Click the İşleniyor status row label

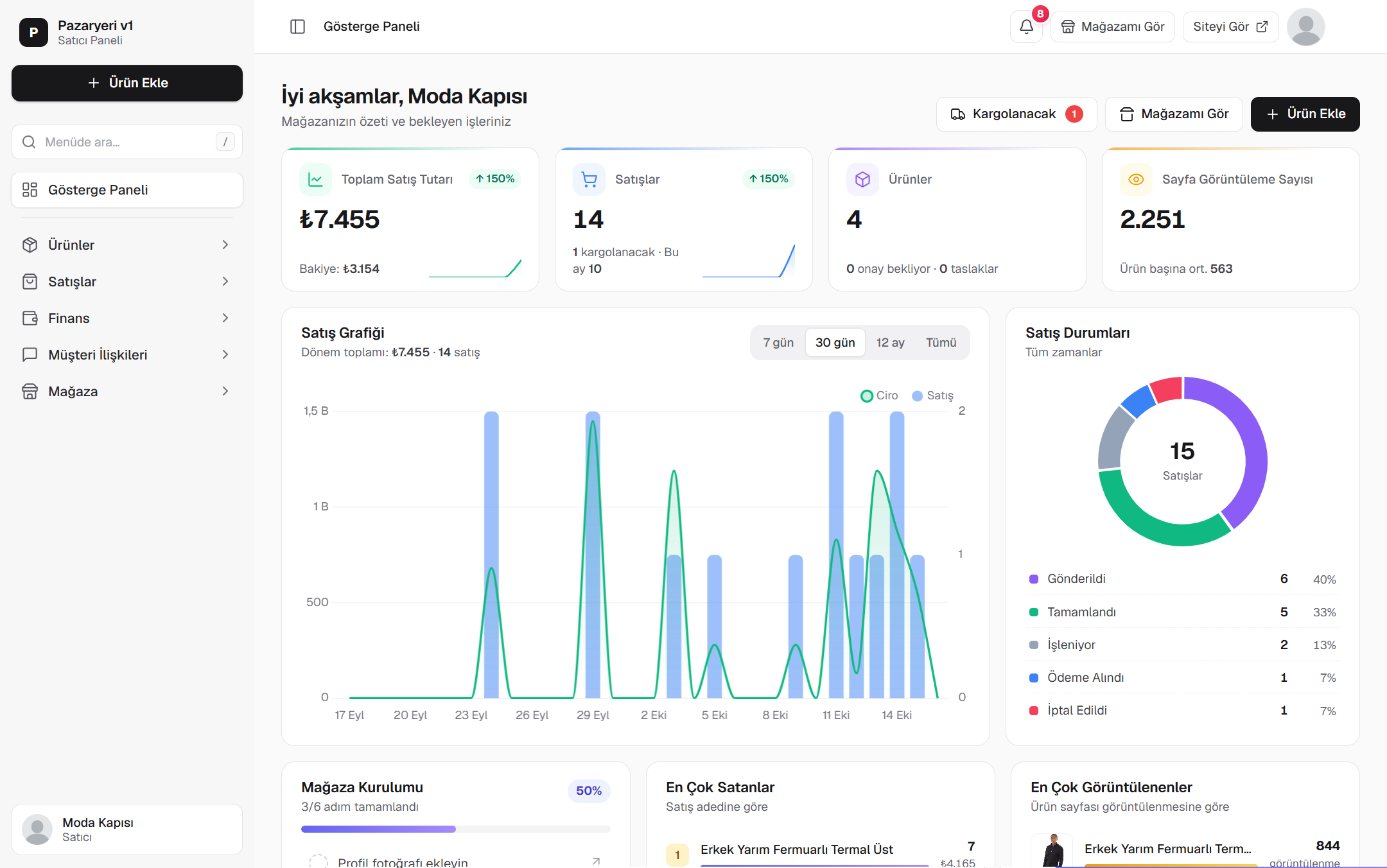[x=1071, y=645]
